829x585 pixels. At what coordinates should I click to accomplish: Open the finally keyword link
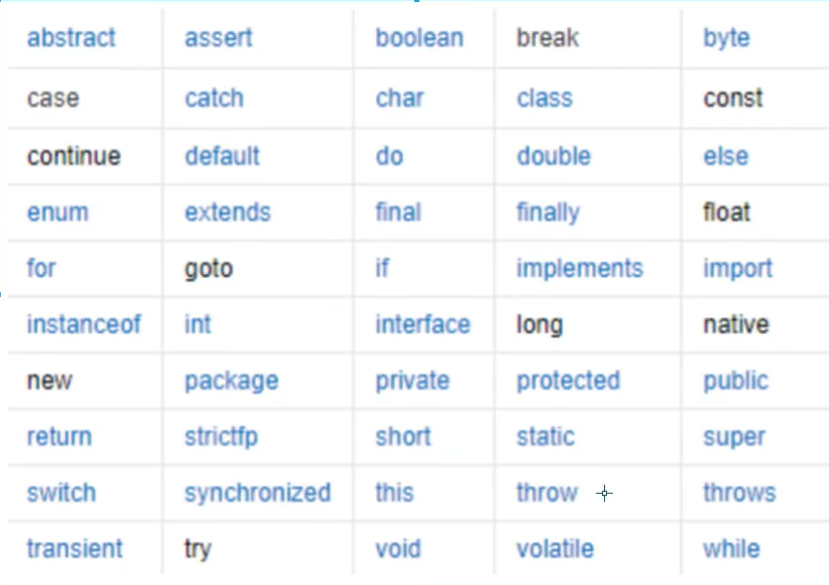pos(548,214)
